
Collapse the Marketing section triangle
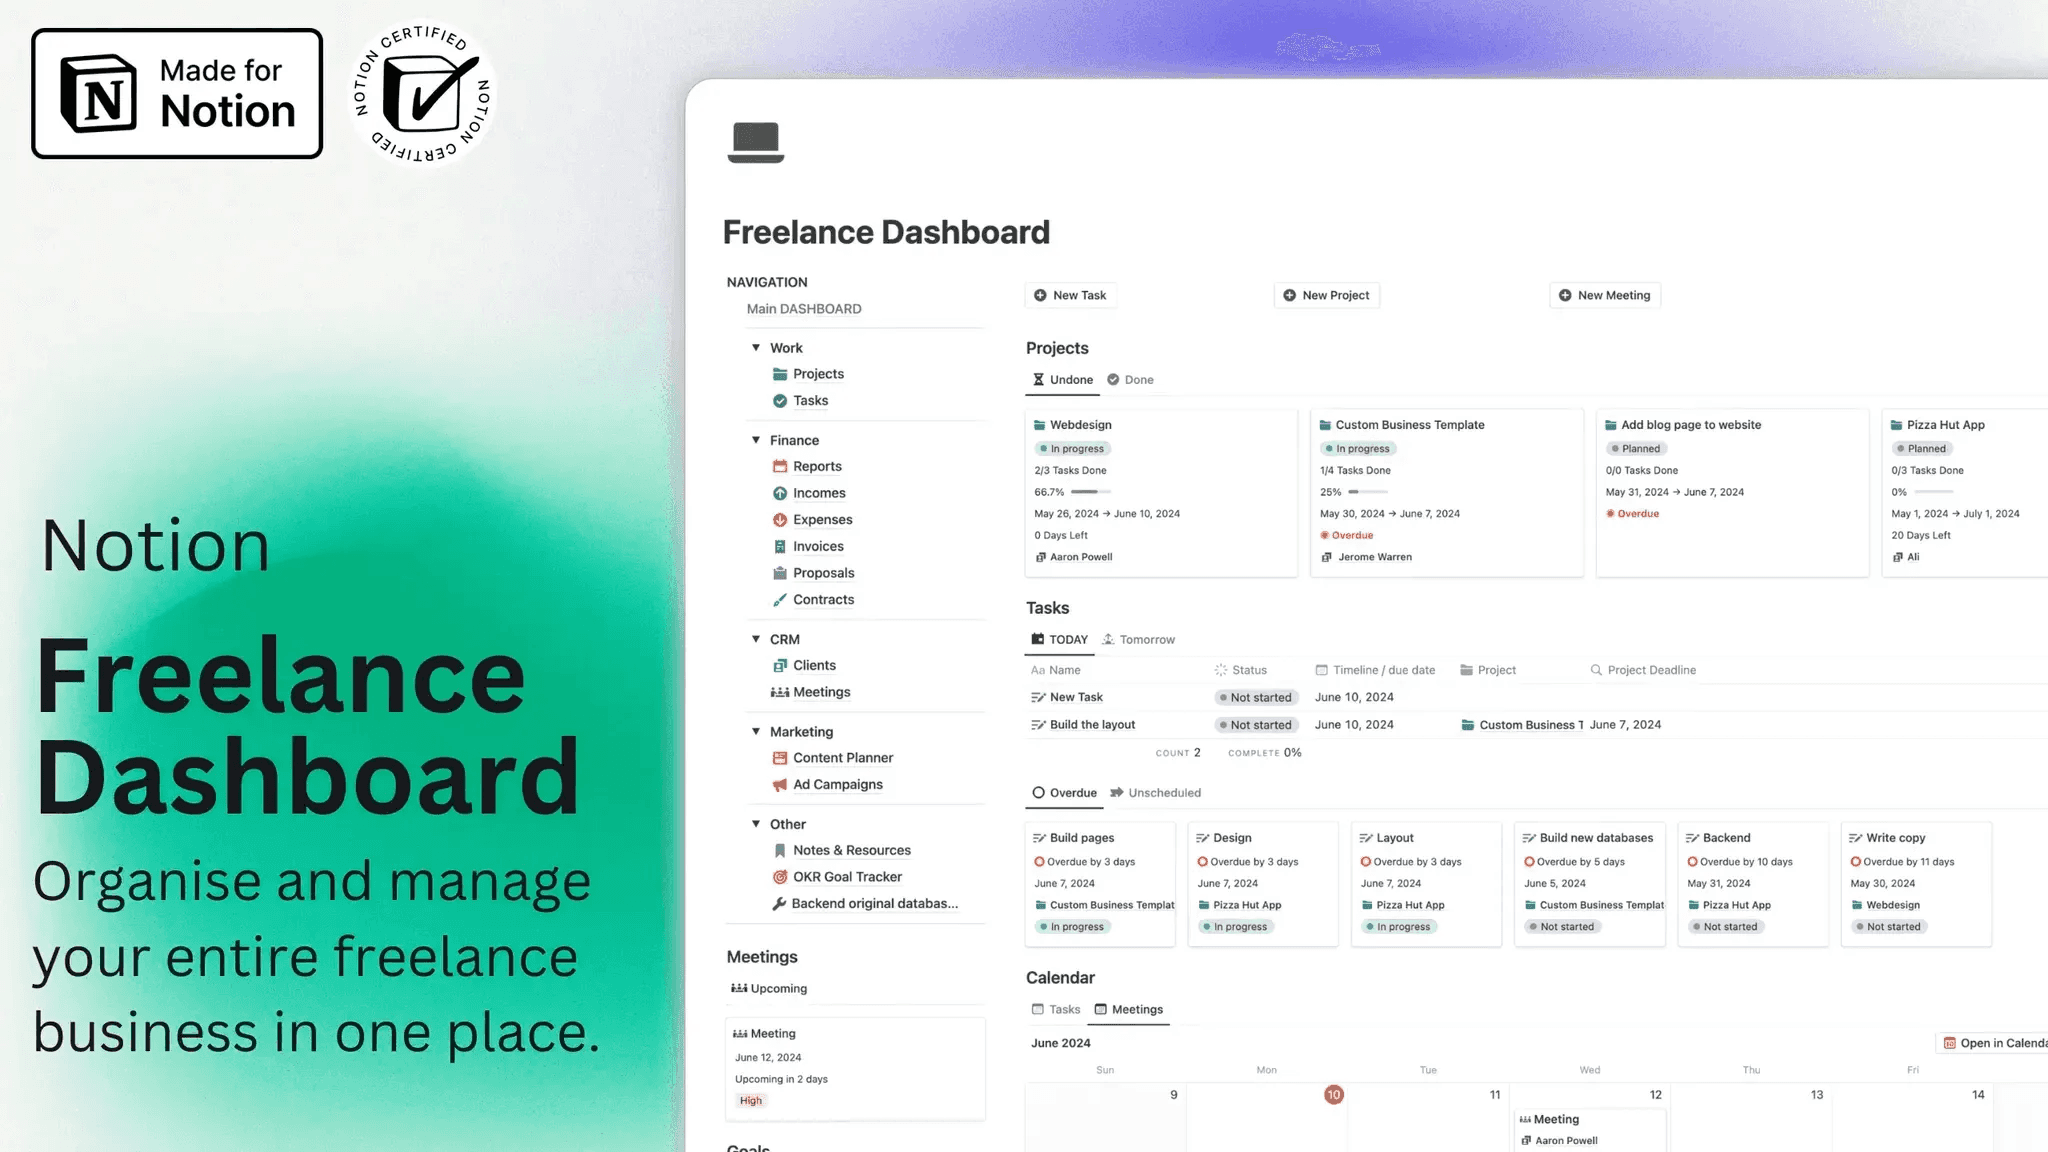(x=756, y=732)
